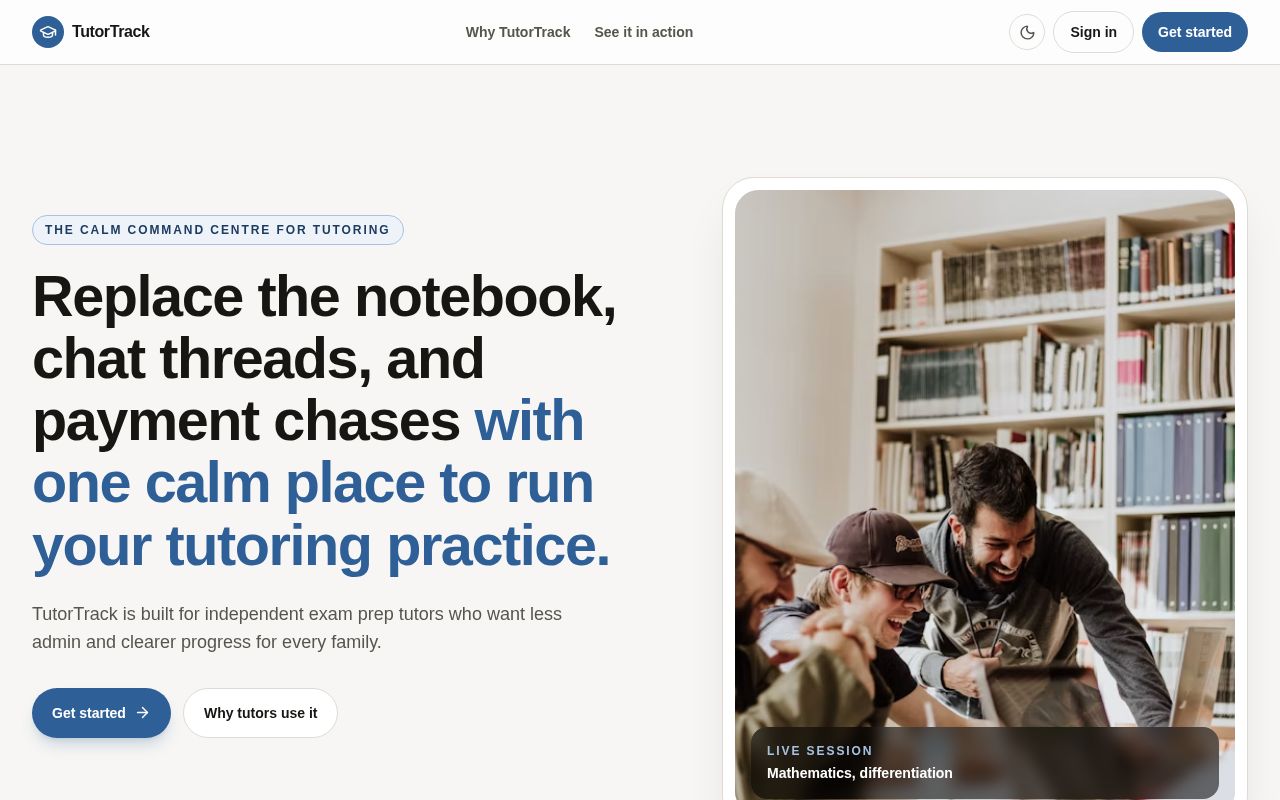The width and height of the screenshot is (1280, 800).
Task: Click the Live Session caption label
Action: [820, 751]
